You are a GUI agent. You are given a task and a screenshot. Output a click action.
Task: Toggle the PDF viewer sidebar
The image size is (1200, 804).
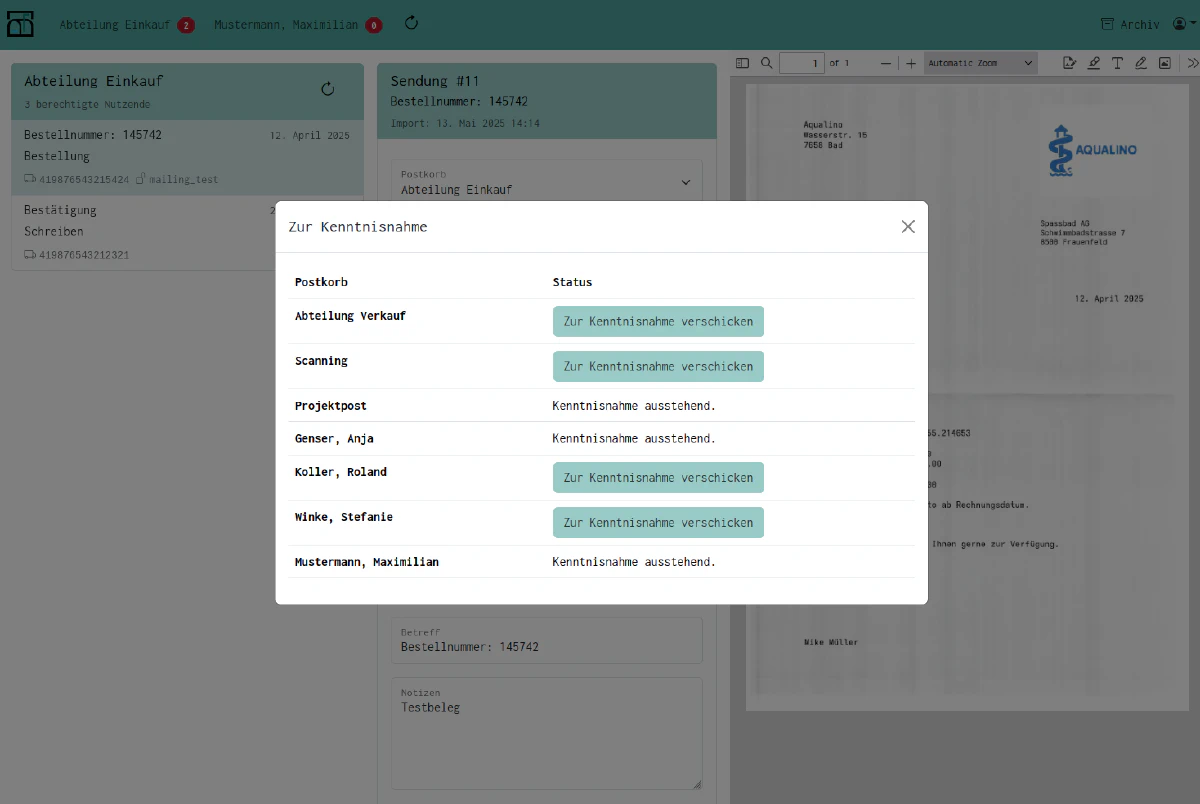tap(742, 63)
